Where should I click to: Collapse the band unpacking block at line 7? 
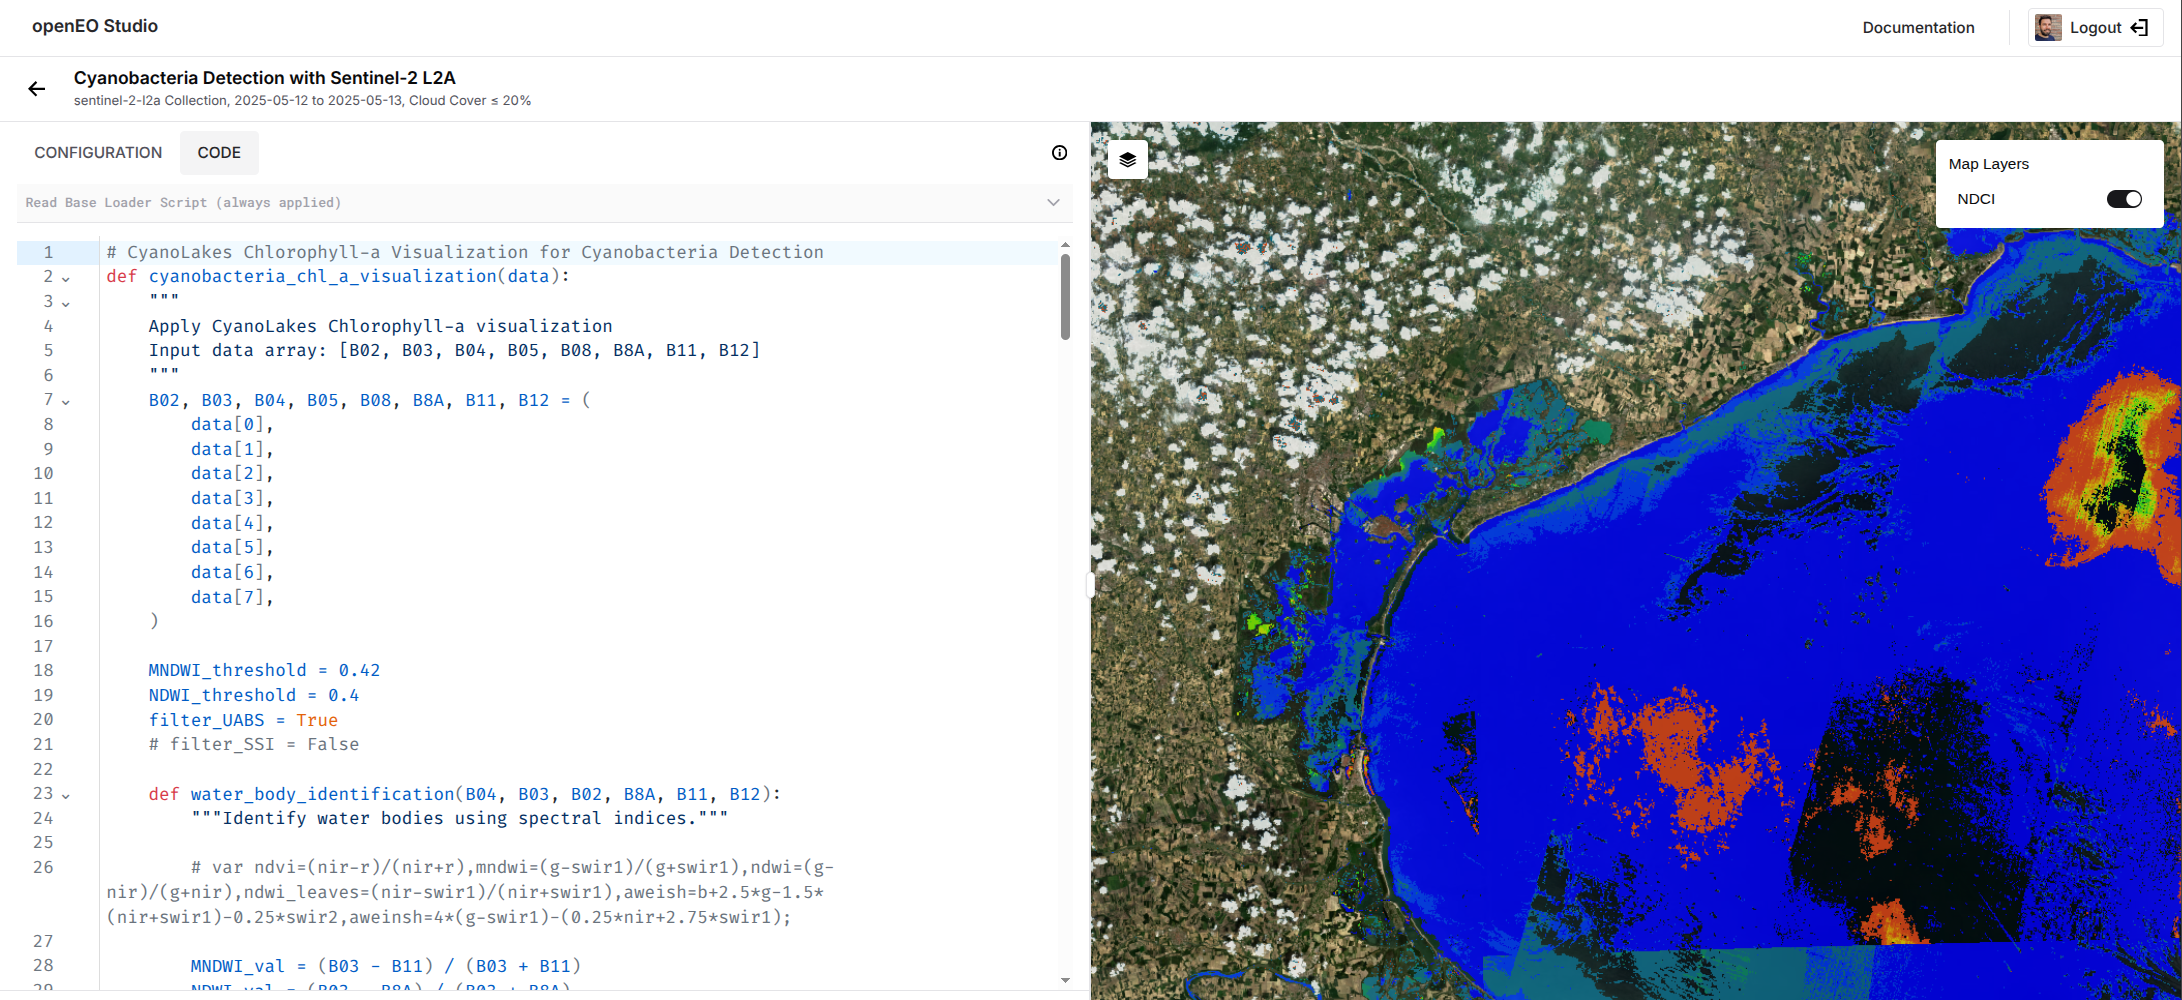[66, 400]
